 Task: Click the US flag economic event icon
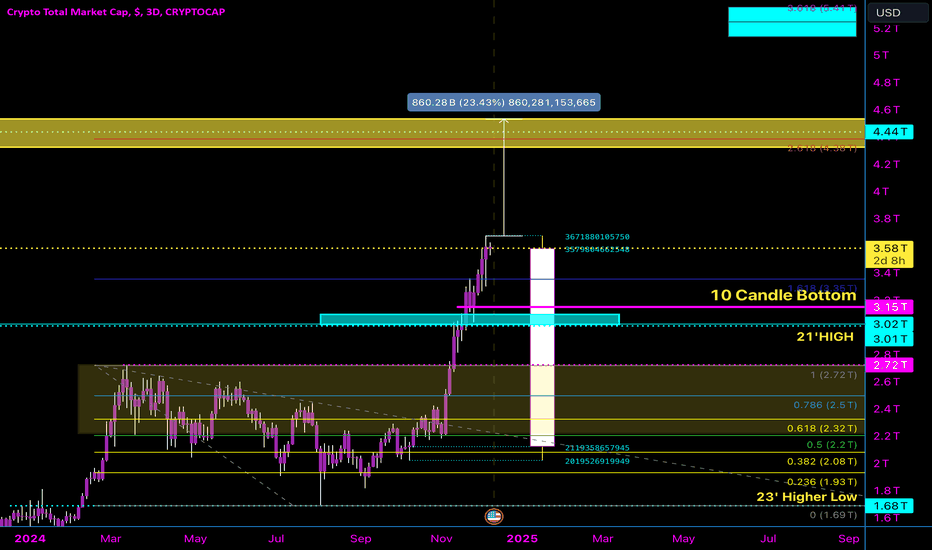(x=494, y=516)
